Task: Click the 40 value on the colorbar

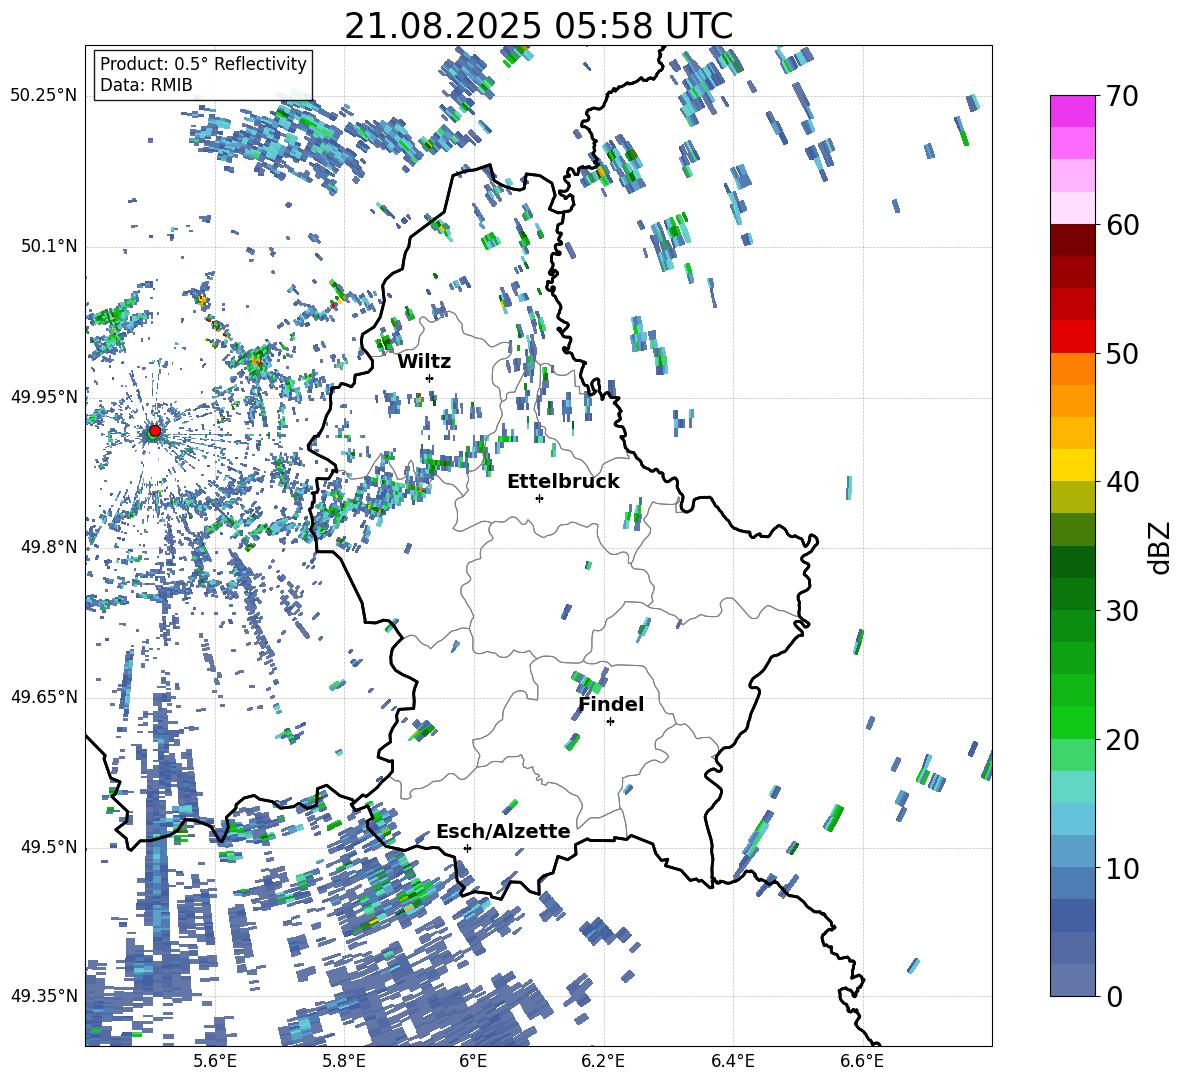Action: click(x=1122, y=482)
